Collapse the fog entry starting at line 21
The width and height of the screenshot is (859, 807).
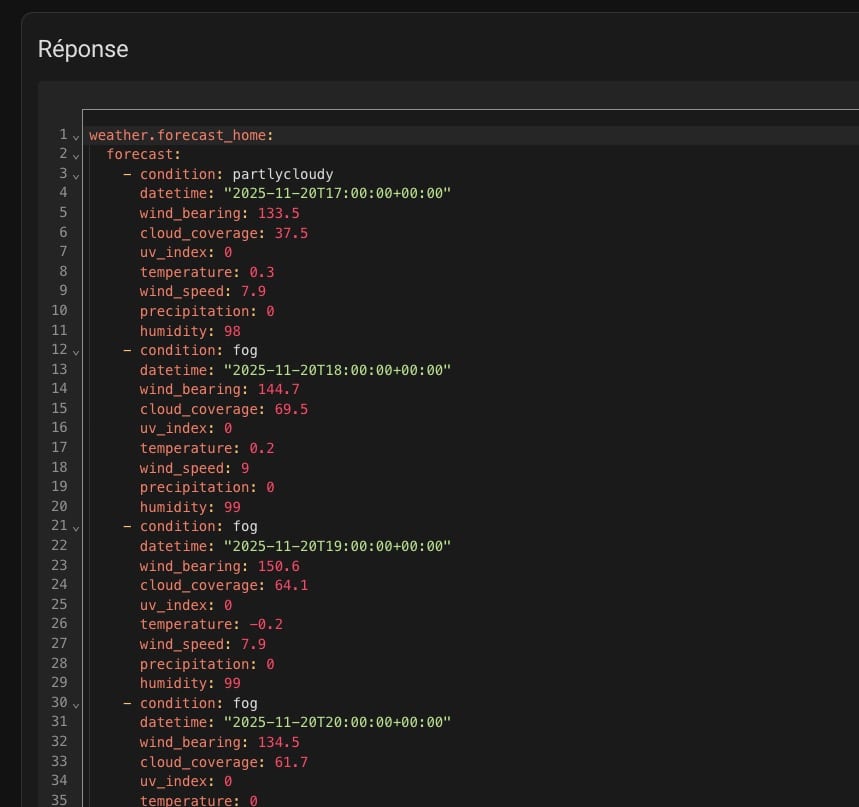(x=76, y=527)
